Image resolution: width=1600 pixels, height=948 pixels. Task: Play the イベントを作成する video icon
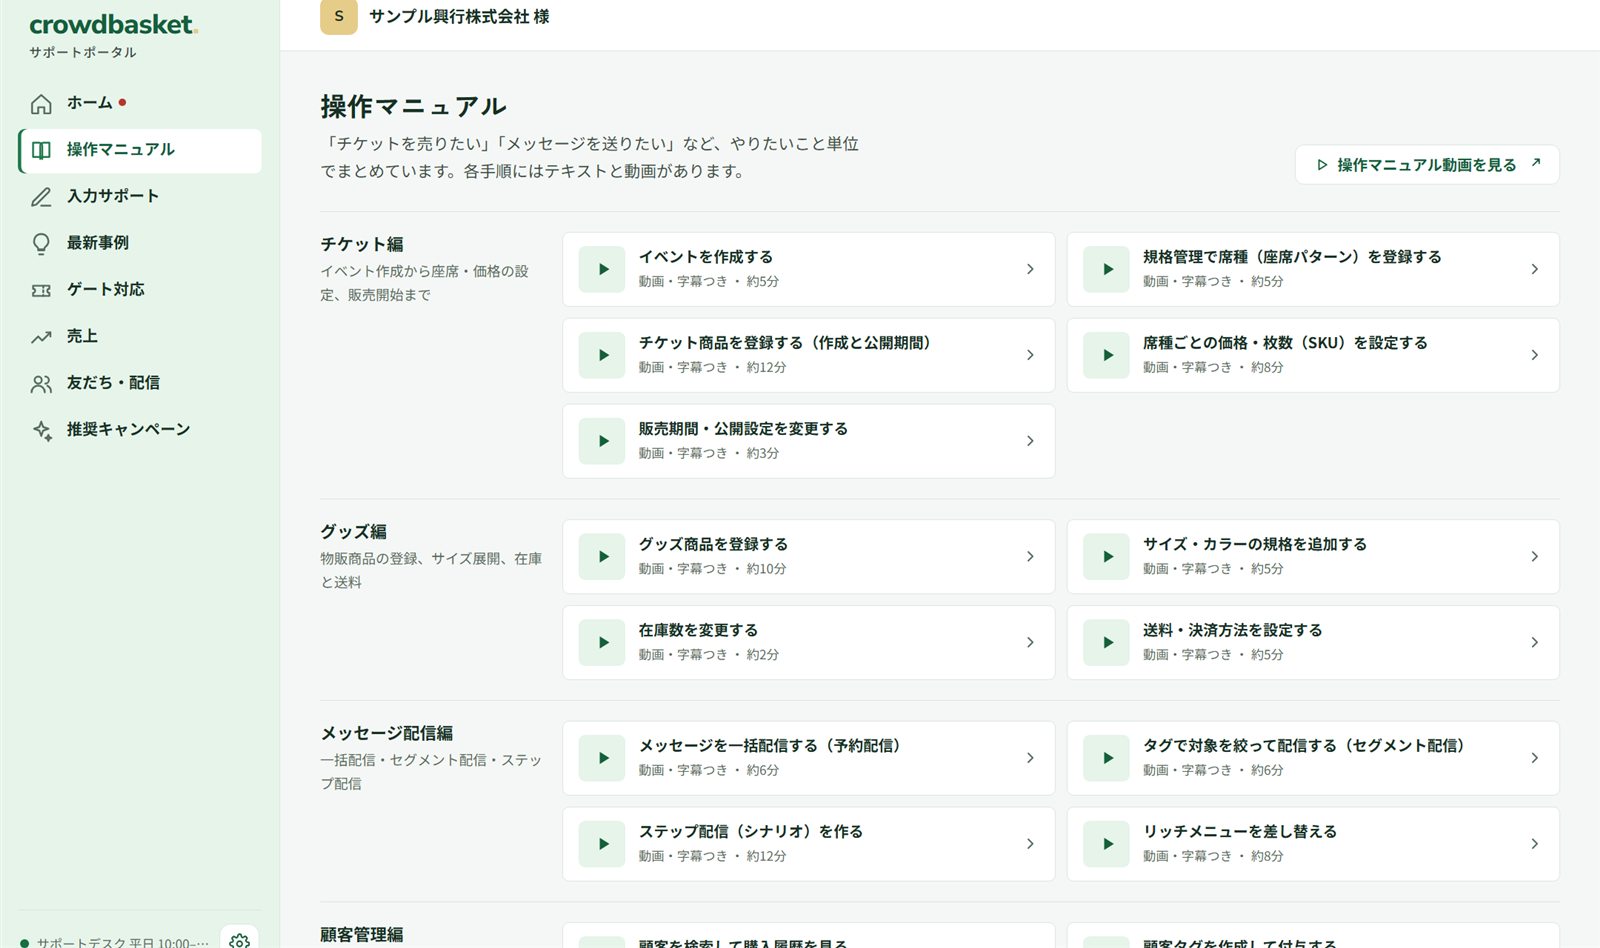click(x=602, y=269)
